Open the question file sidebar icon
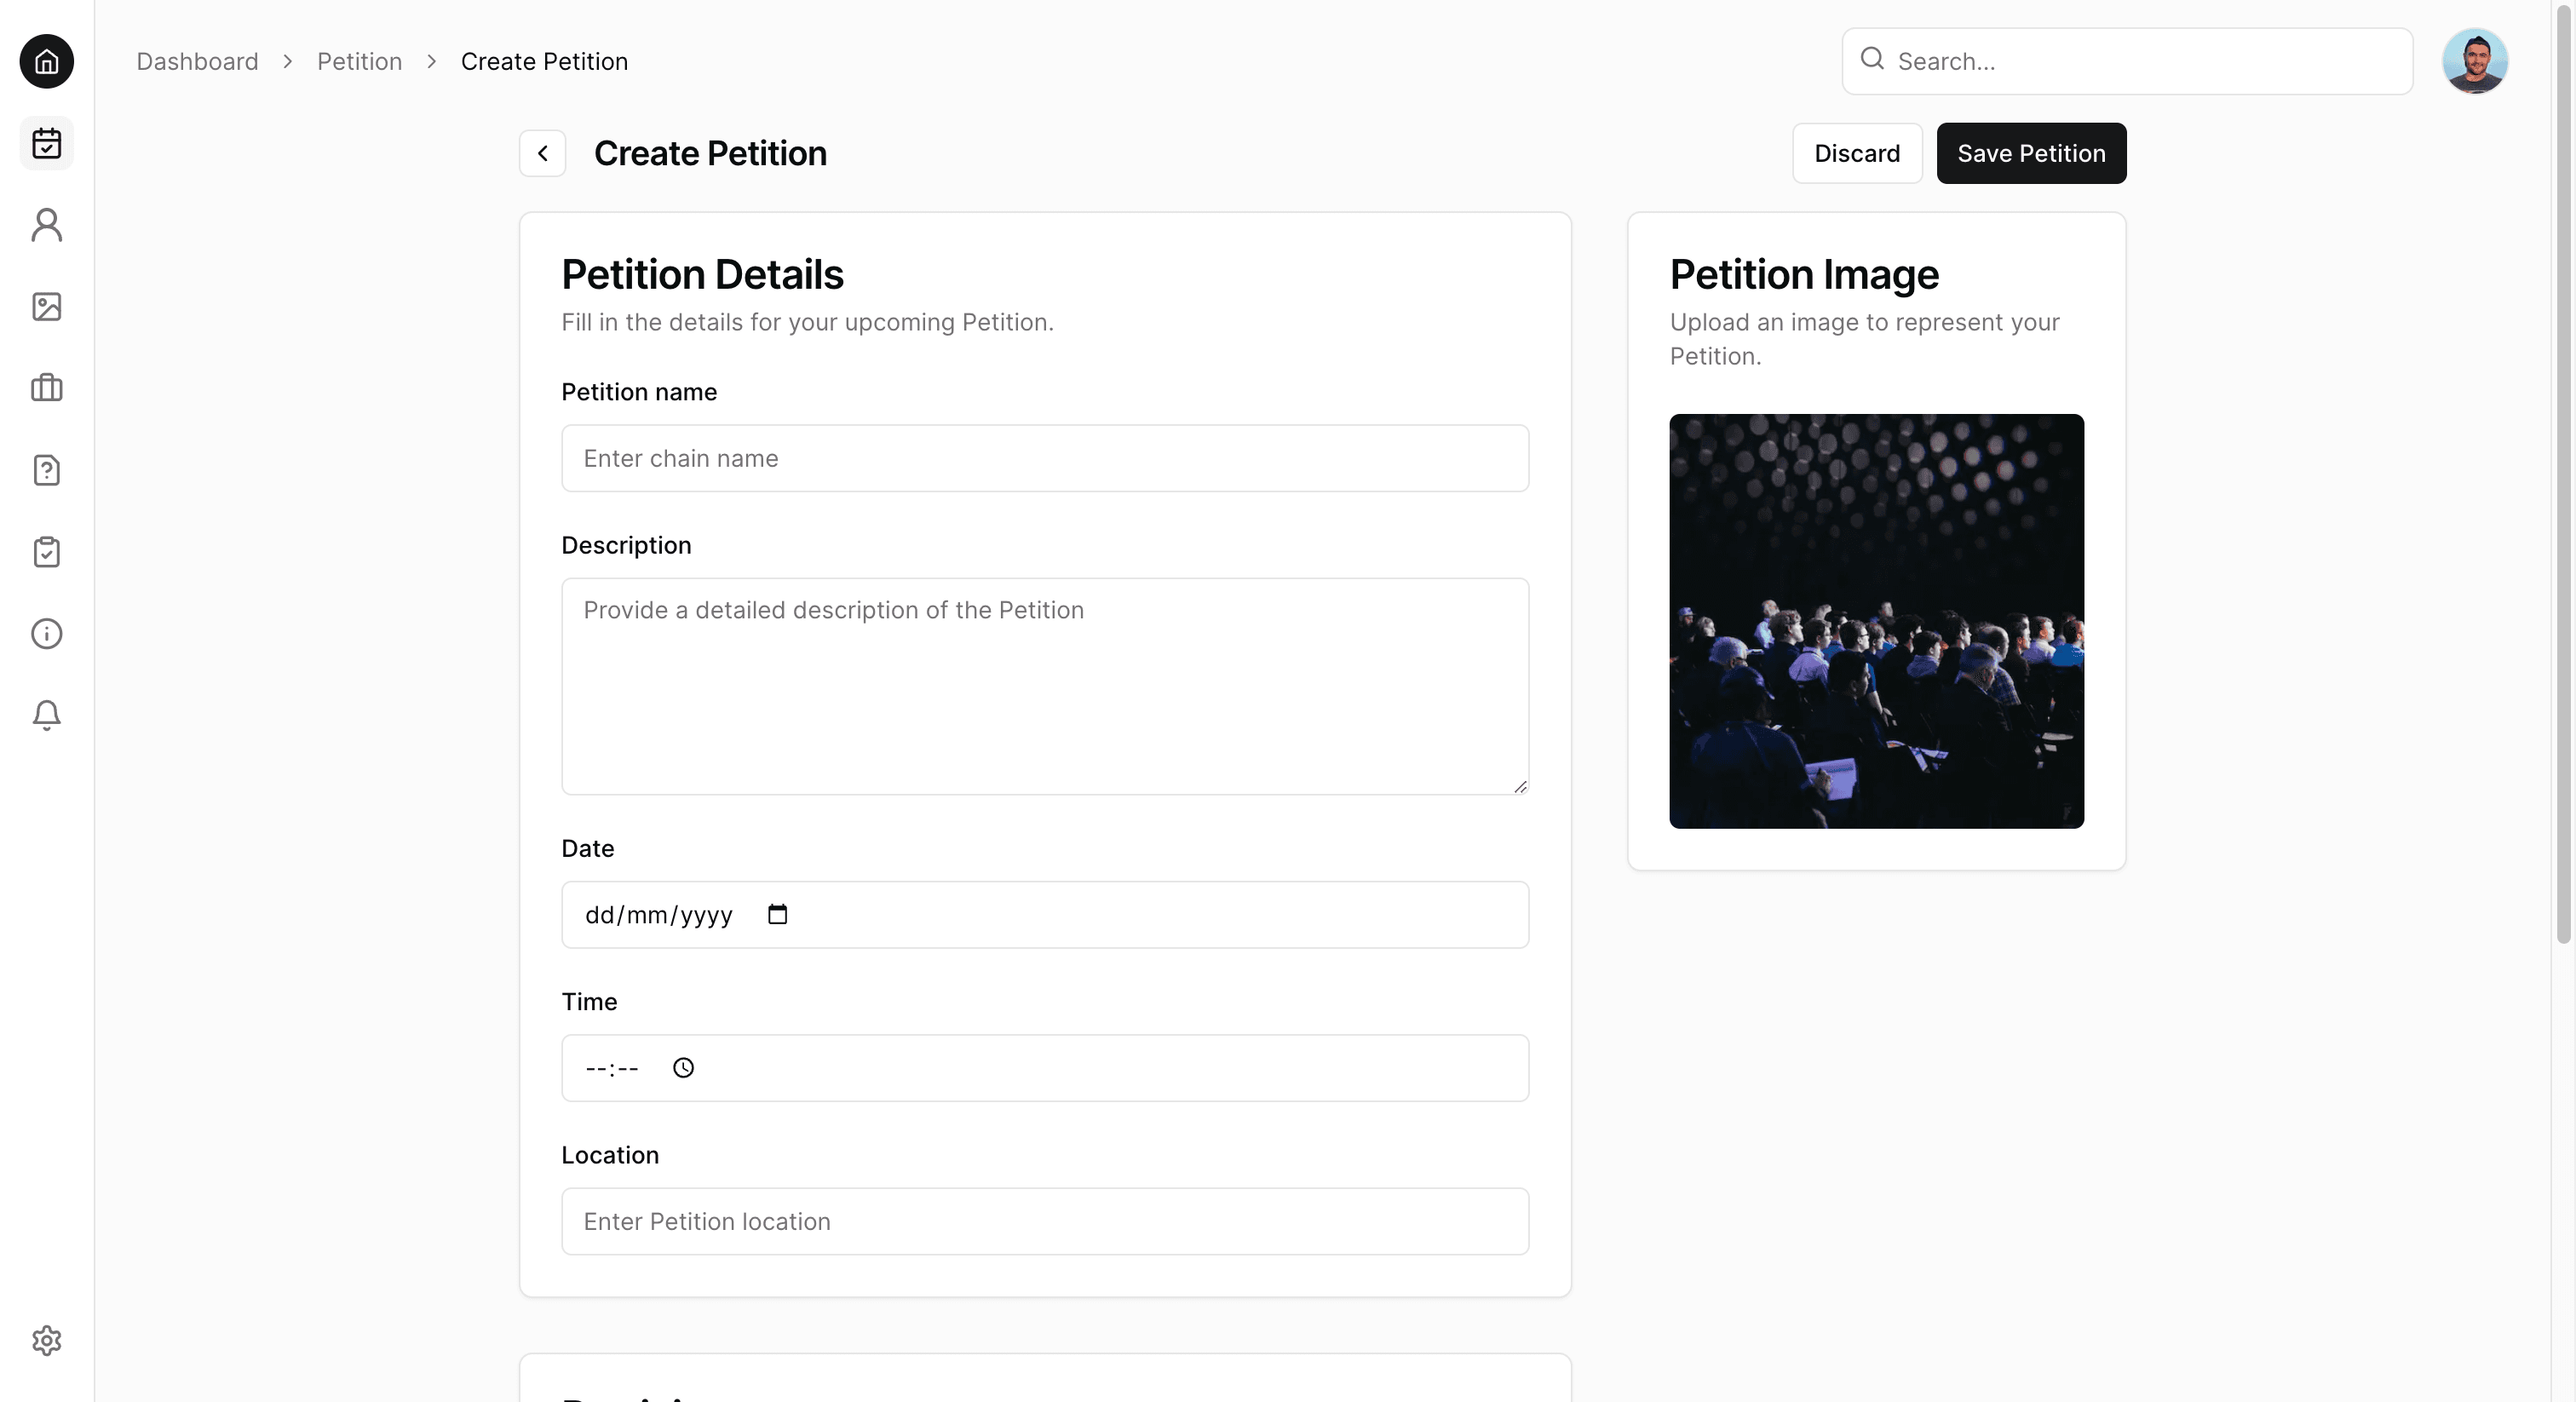This screenshot has height=1402, width=2576. (47, 470)
